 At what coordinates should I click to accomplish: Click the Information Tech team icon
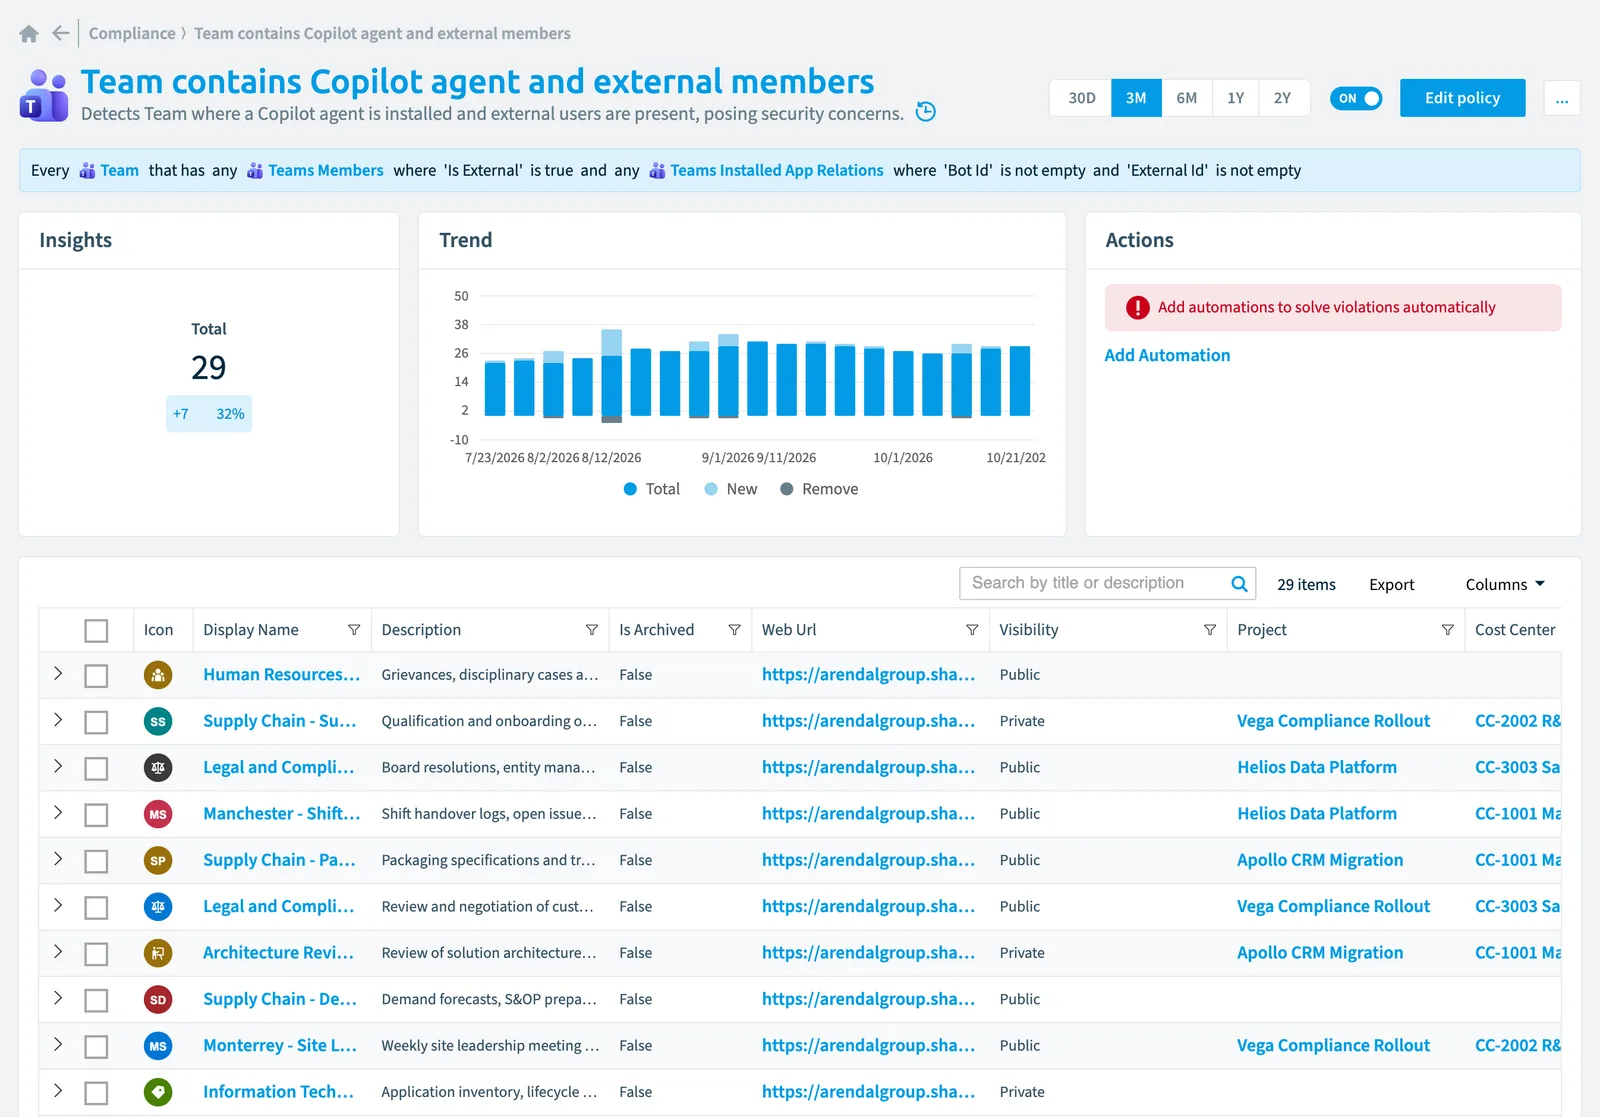click(x=158, y=1092)
